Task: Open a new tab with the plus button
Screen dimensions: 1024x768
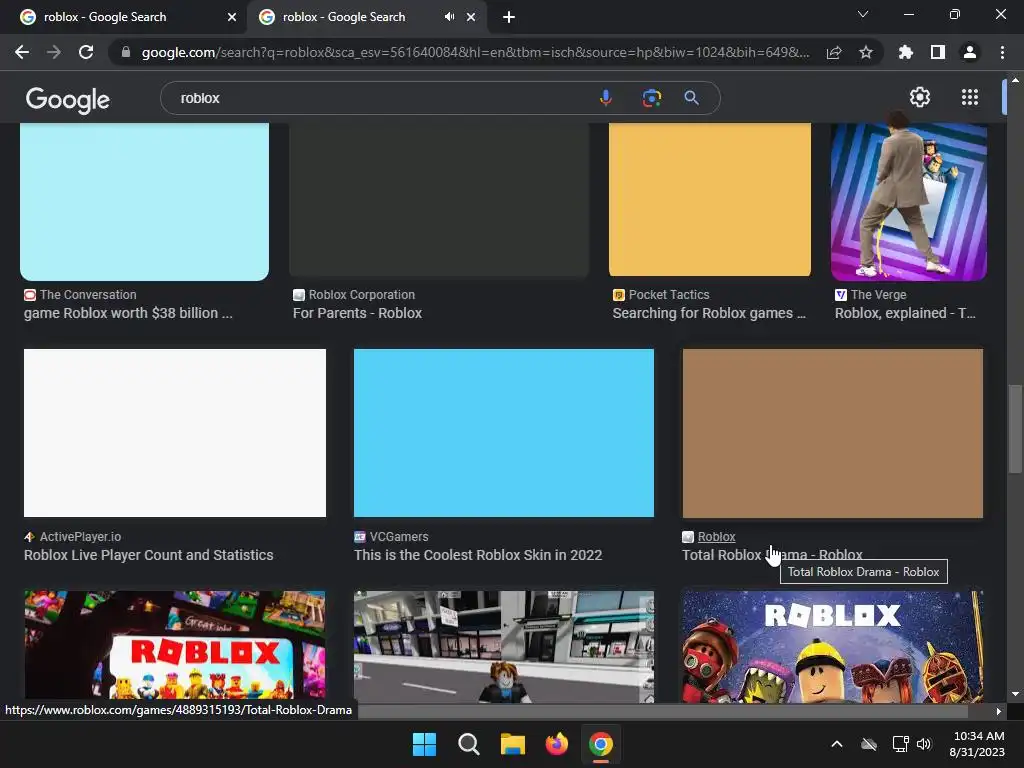Action: tap(509, 17)
